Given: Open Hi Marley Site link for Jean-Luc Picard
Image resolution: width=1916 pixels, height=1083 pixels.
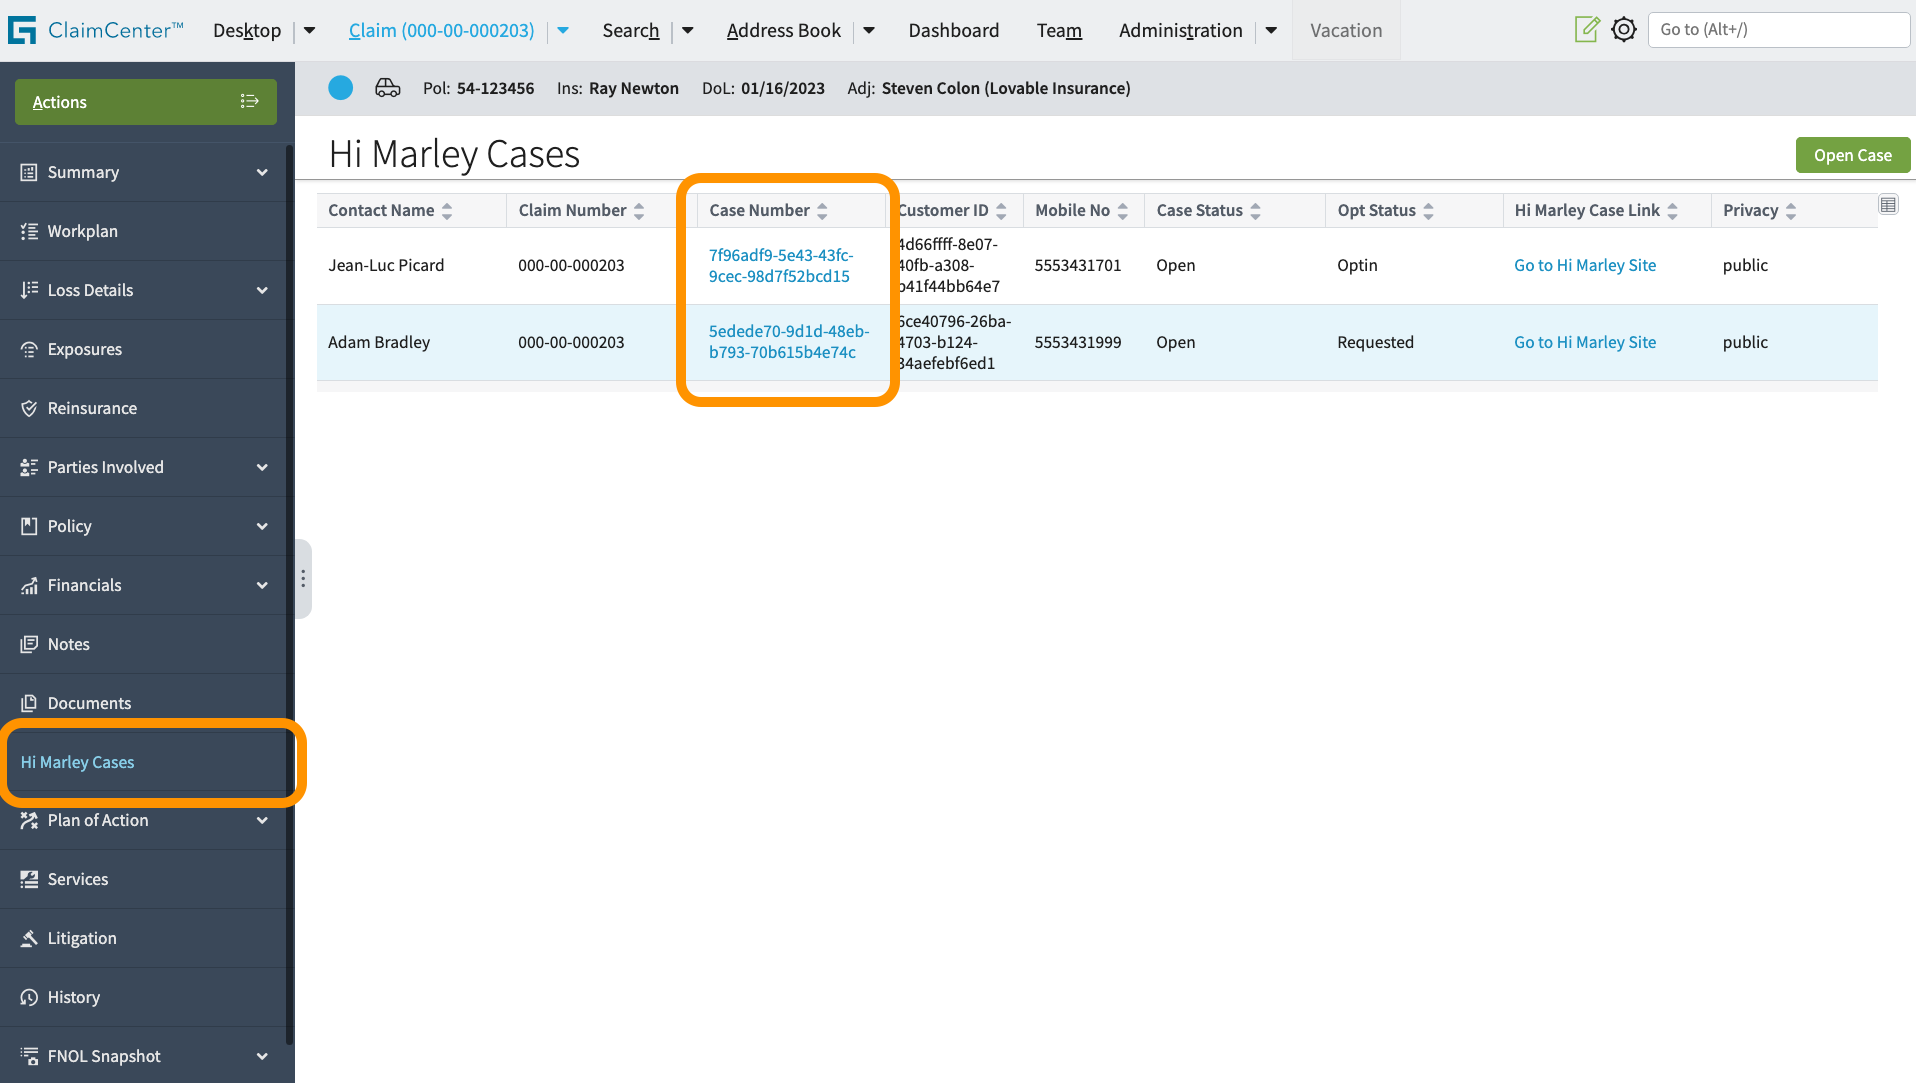Looking at the screenshot, I should tap(1584, 265).
